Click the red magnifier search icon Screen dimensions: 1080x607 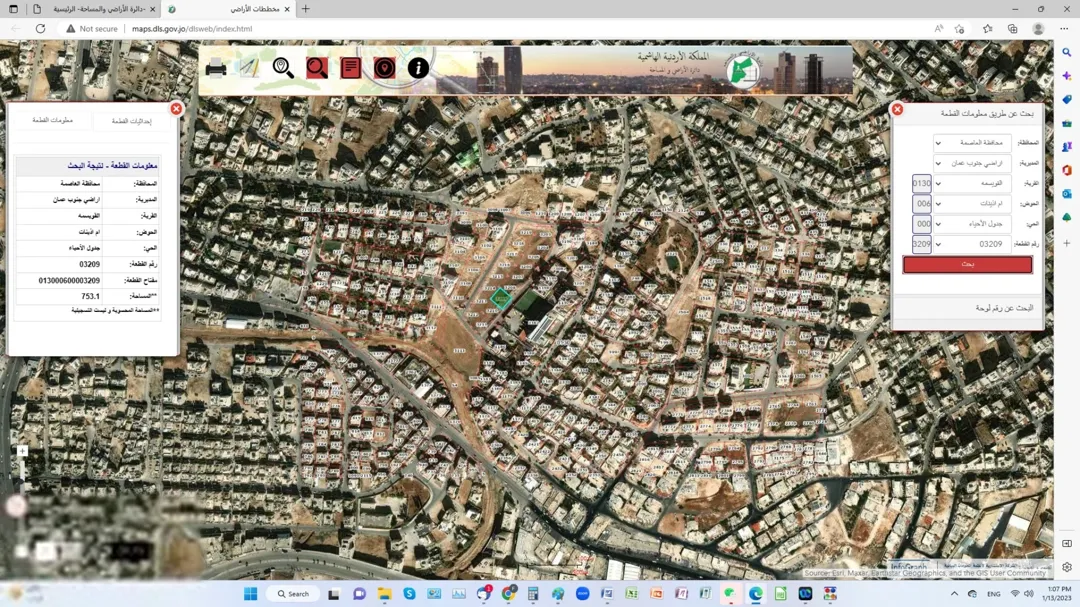click(317, 68)
